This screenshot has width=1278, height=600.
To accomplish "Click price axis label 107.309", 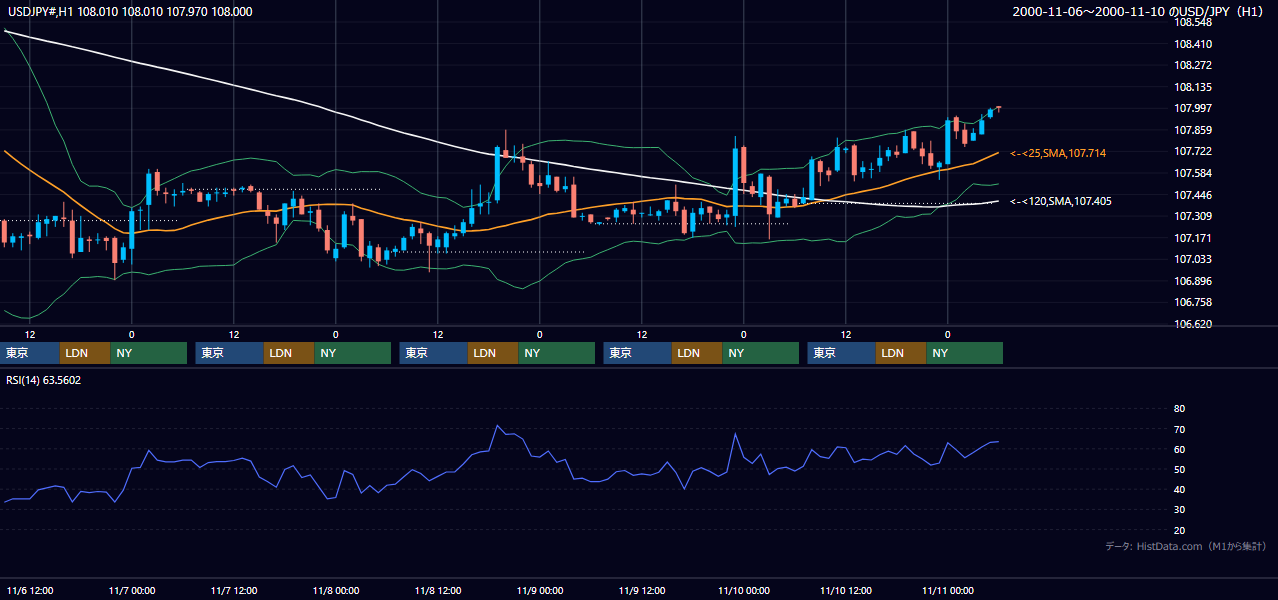I will coord(1194,217).
